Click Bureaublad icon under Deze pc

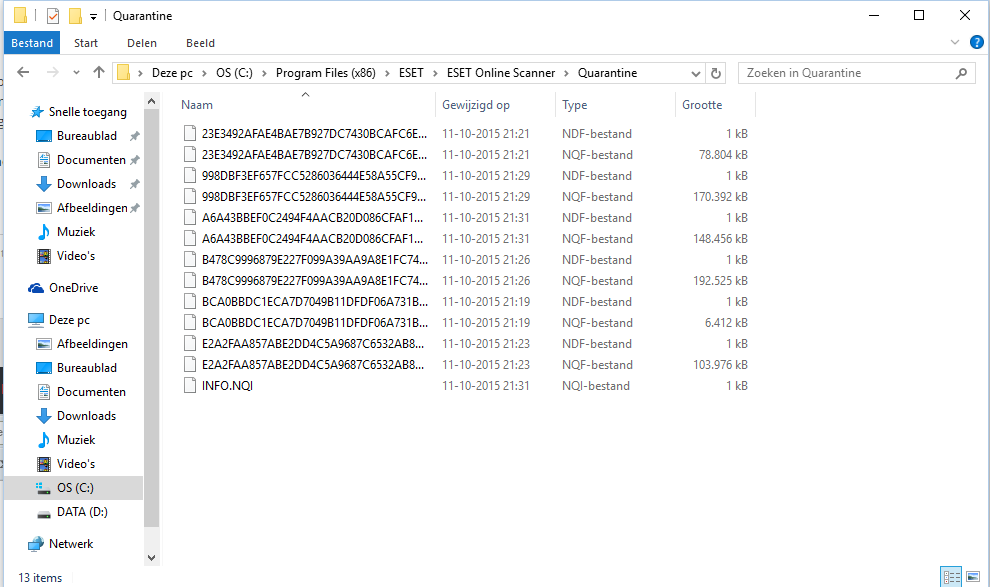[44, 368]
